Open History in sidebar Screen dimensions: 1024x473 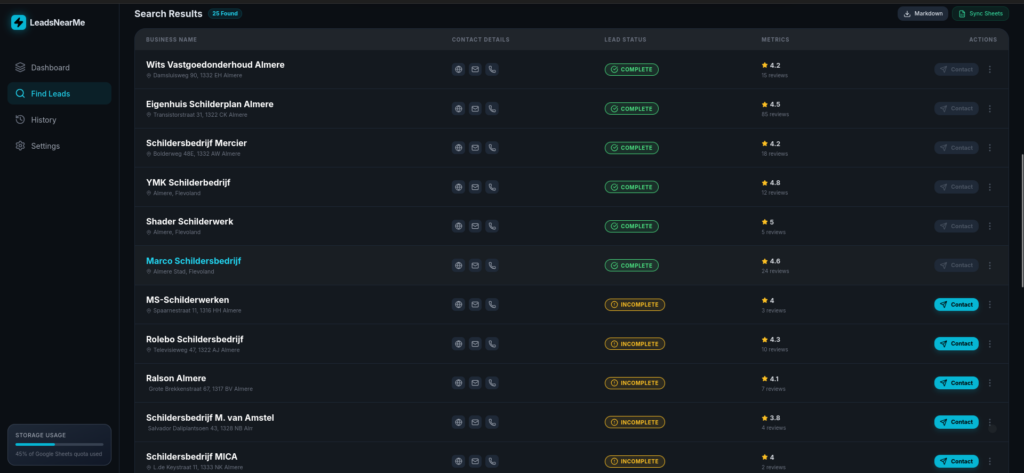pyautogui.click(x=59, y=120)
